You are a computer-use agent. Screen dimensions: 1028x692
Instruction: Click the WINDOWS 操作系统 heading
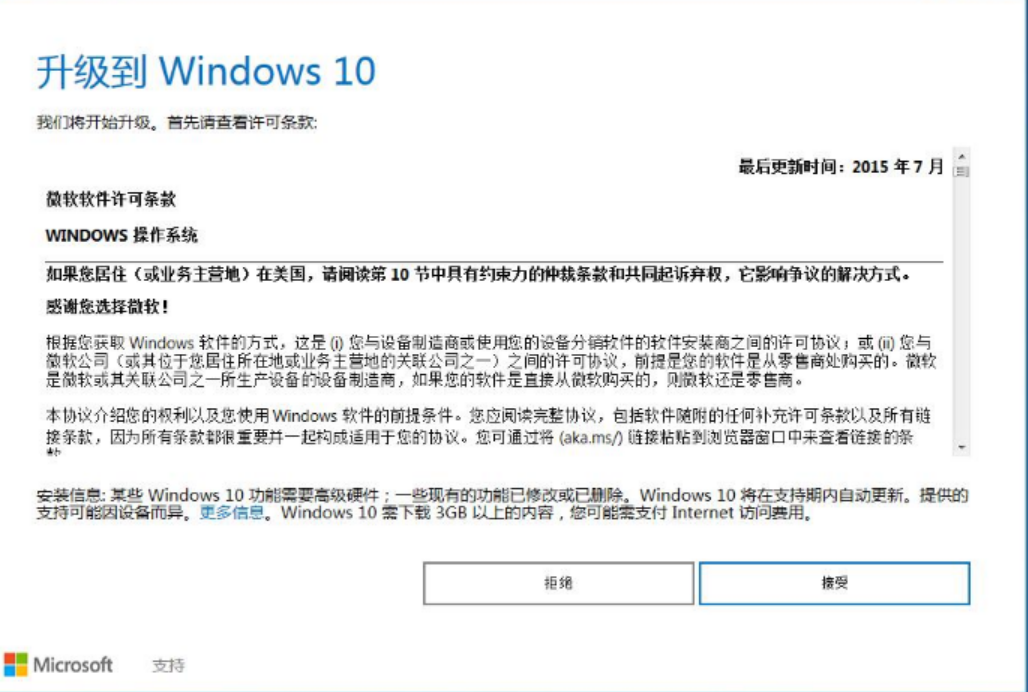click(x=121, y=235)
